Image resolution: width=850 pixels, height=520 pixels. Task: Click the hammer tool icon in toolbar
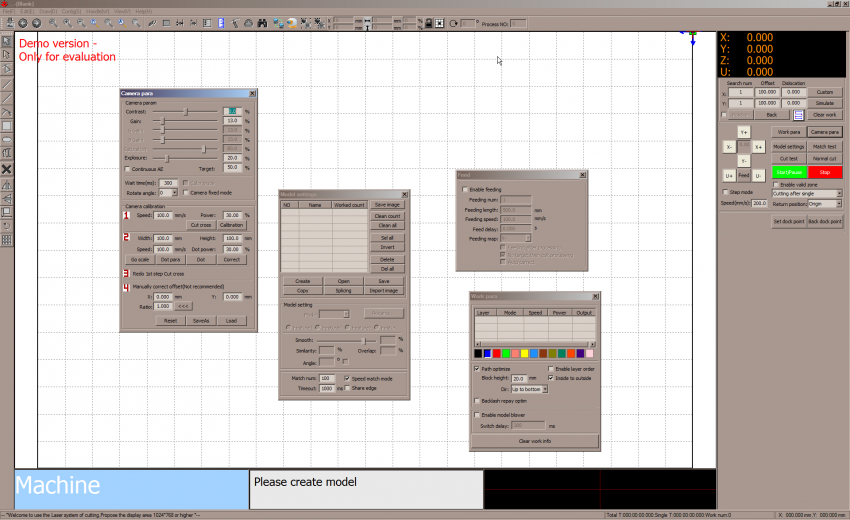click(x=235, y=23)
